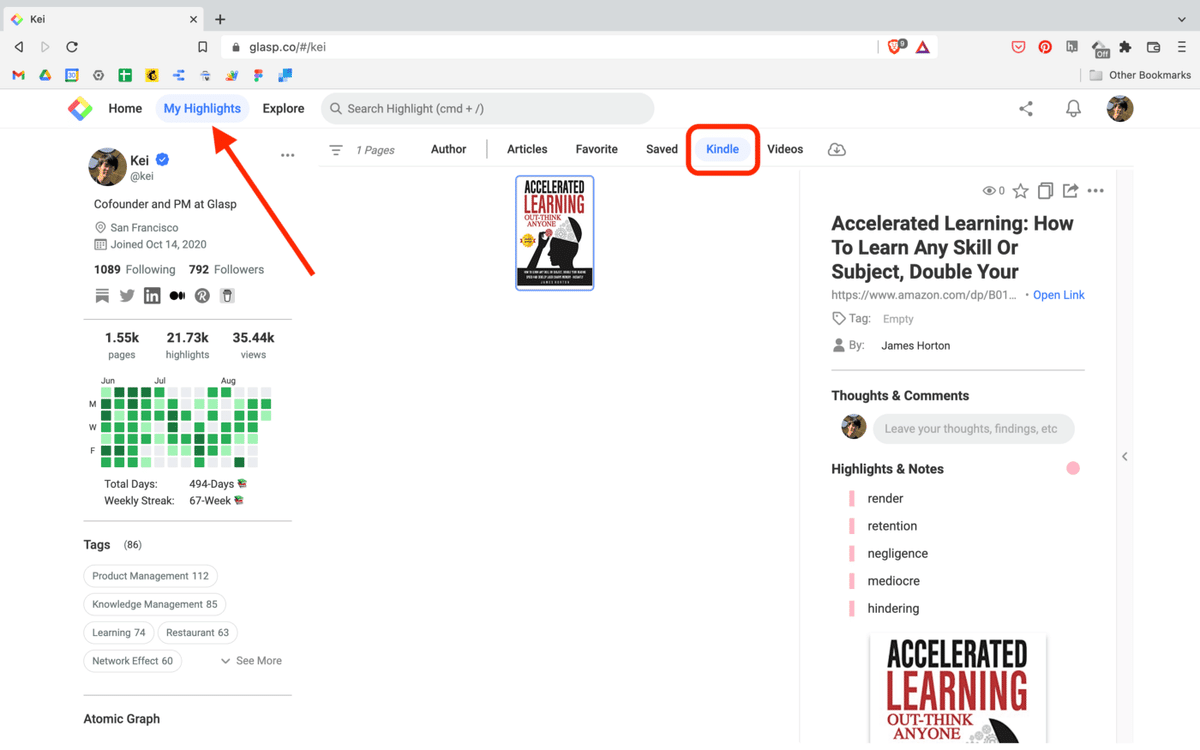
Task: Select the Accelerated Learning book cover thumbnail
Action: 555,233
